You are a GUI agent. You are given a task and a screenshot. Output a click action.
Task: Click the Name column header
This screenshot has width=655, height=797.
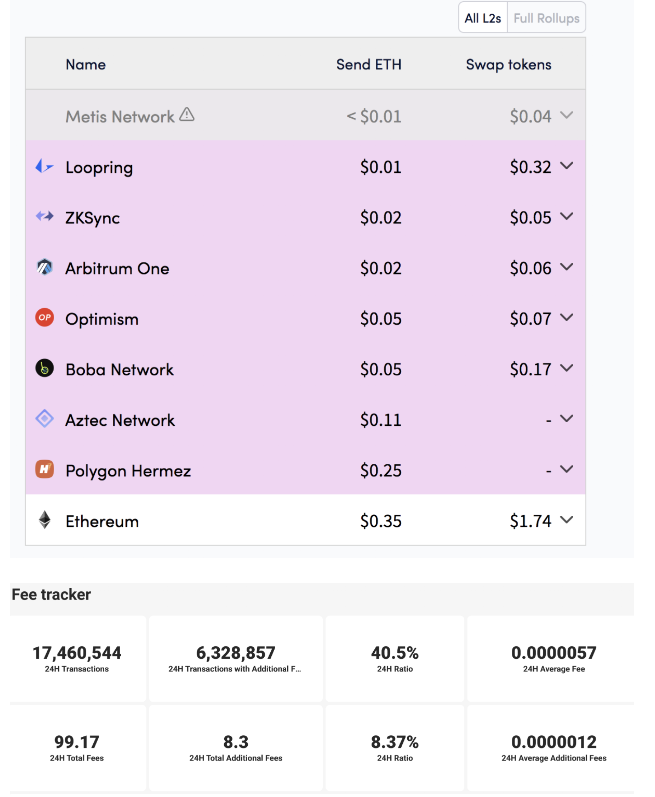[x=85, y=65]
